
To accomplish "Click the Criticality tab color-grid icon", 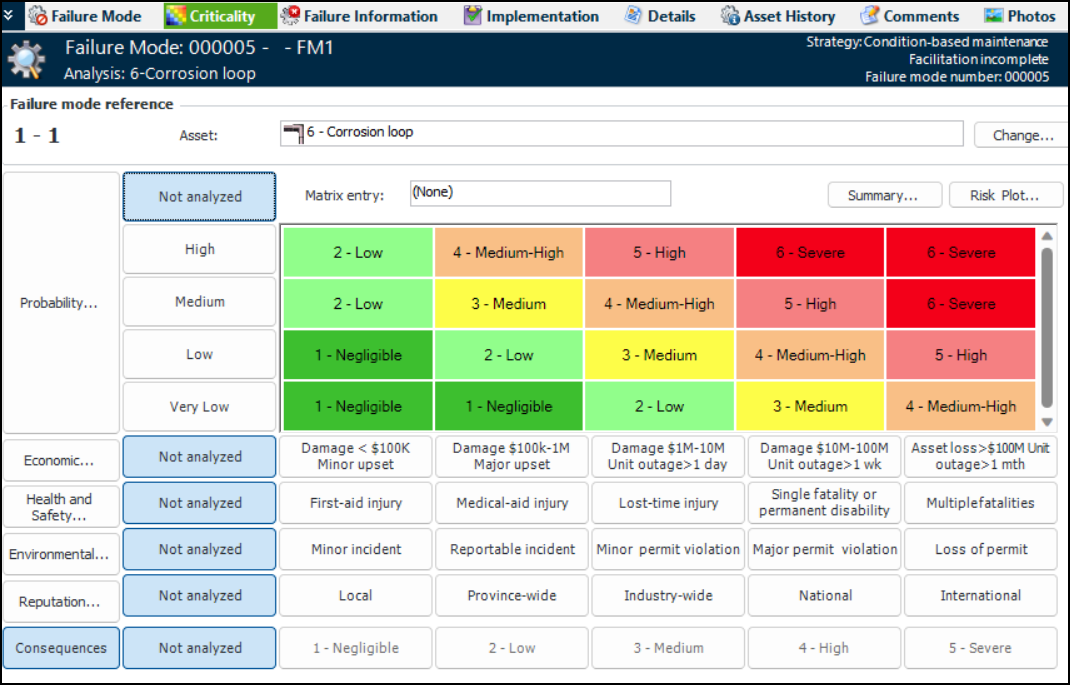I will [176, 16].
